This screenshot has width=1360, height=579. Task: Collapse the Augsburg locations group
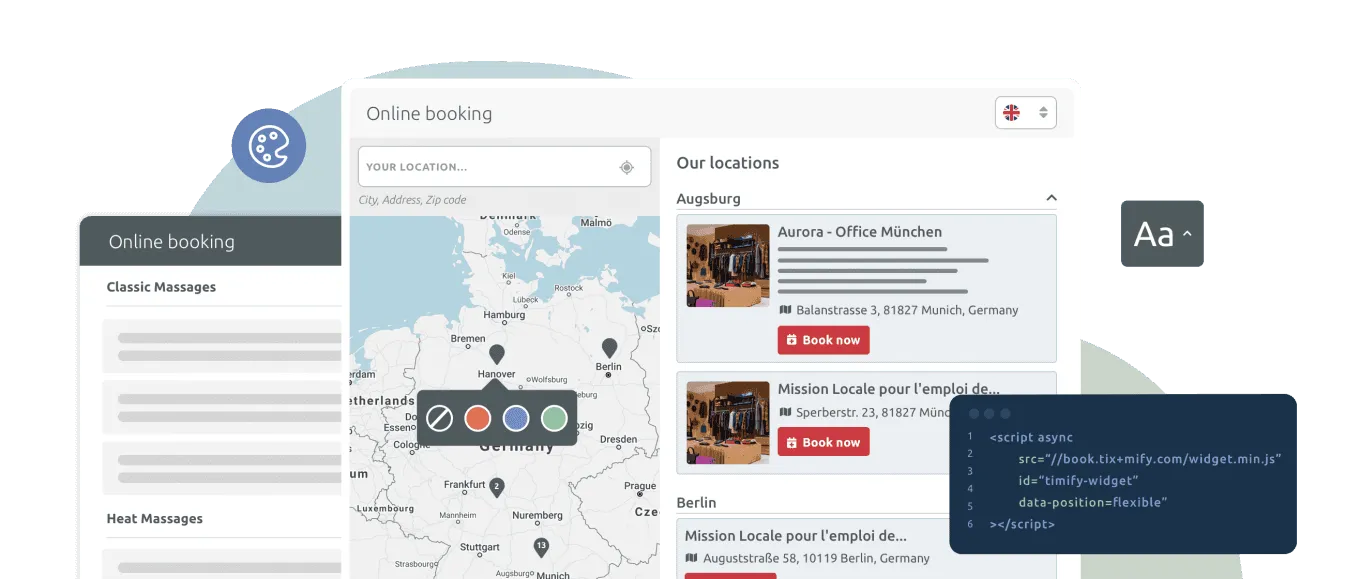coord(1051,198)
